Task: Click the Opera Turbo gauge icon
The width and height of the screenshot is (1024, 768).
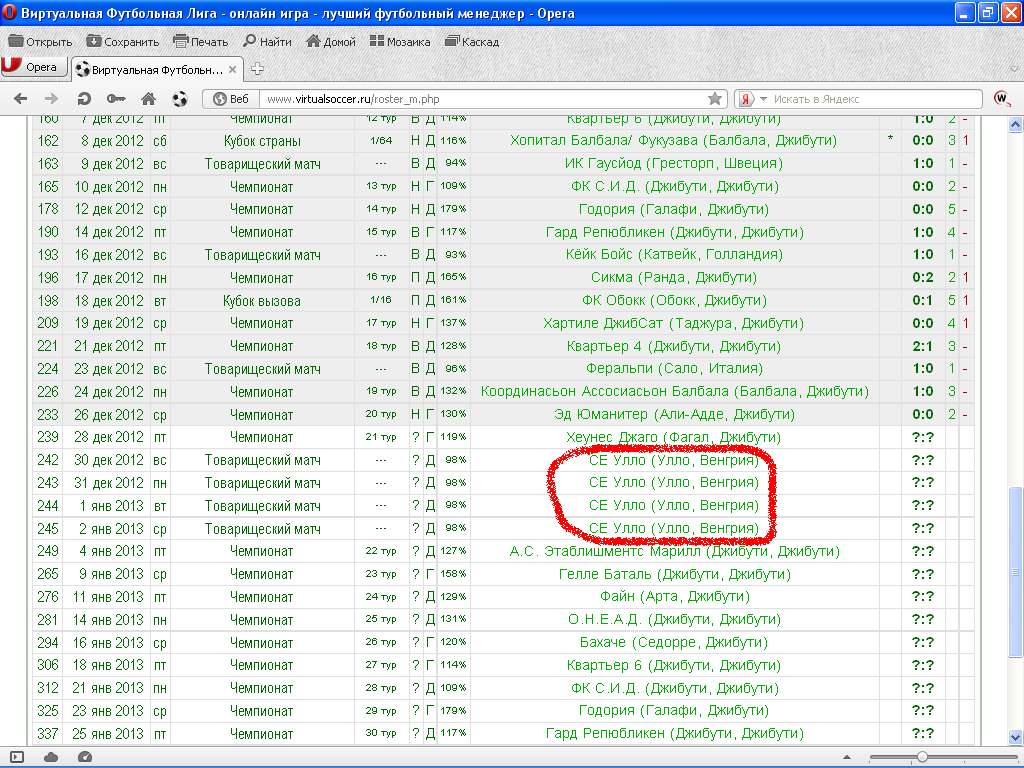Action: (x=85, y=758)
